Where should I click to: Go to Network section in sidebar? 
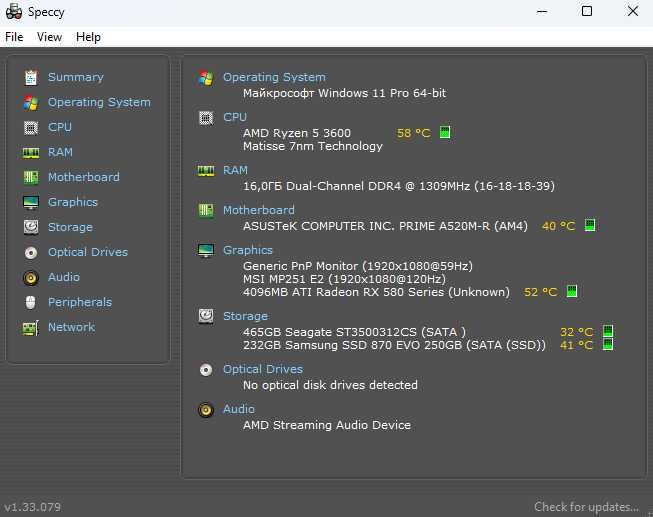pos(71,327)
